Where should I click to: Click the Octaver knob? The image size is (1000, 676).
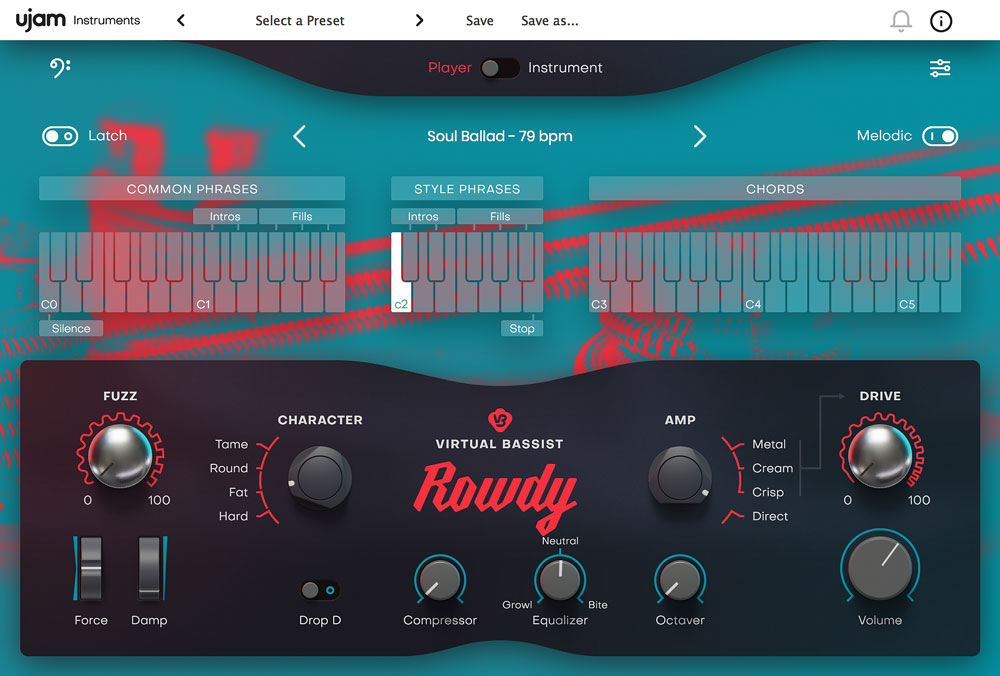pos(680,580)
